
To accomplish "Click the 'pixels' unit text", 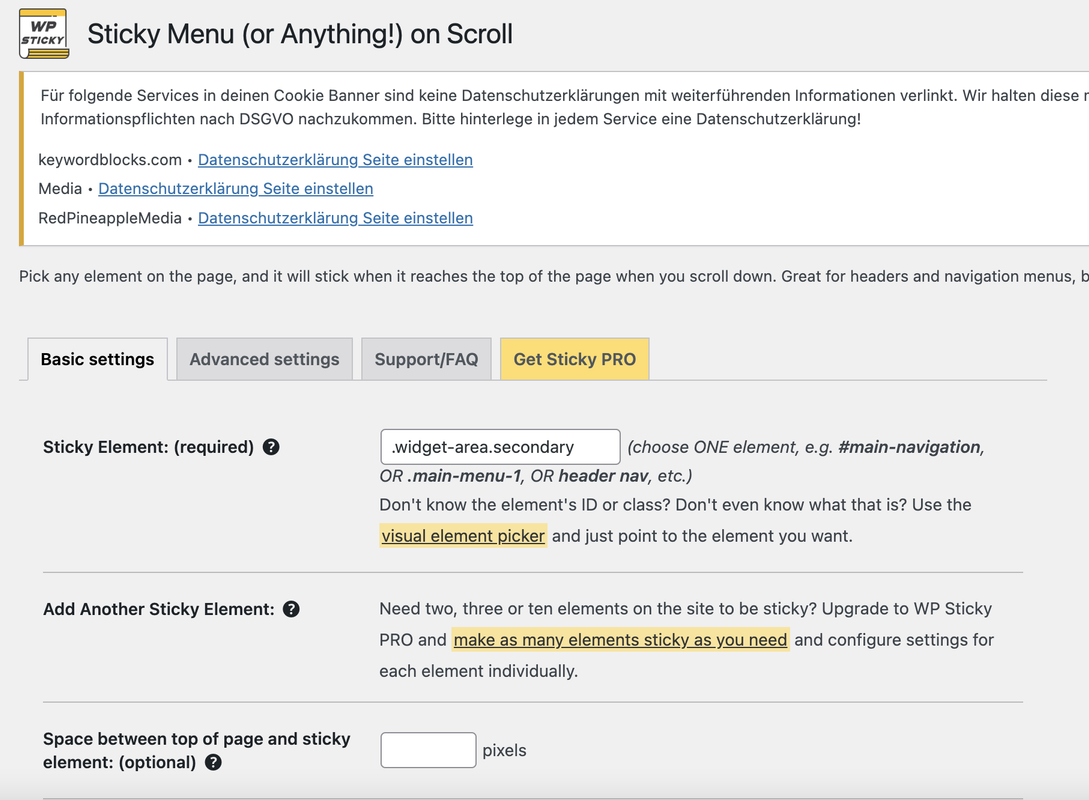I will [x=504, y=751].
